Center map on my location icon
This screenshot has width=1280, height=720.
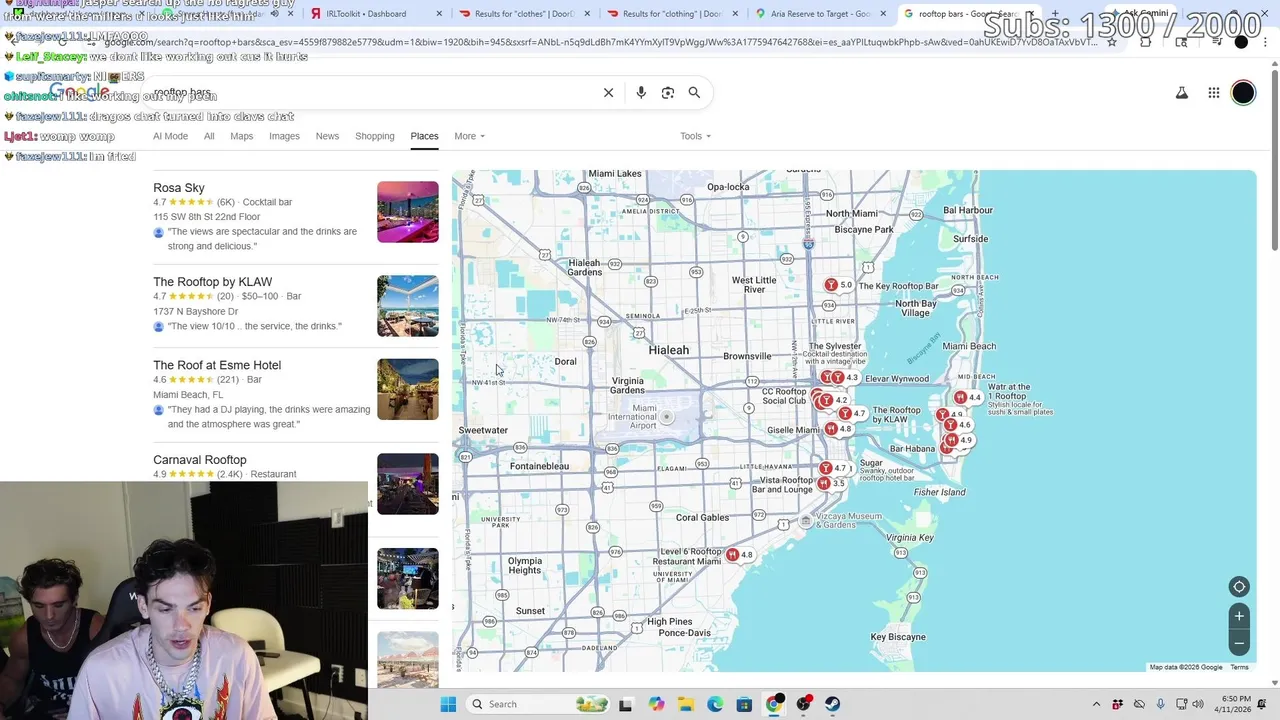(1239, 587)
